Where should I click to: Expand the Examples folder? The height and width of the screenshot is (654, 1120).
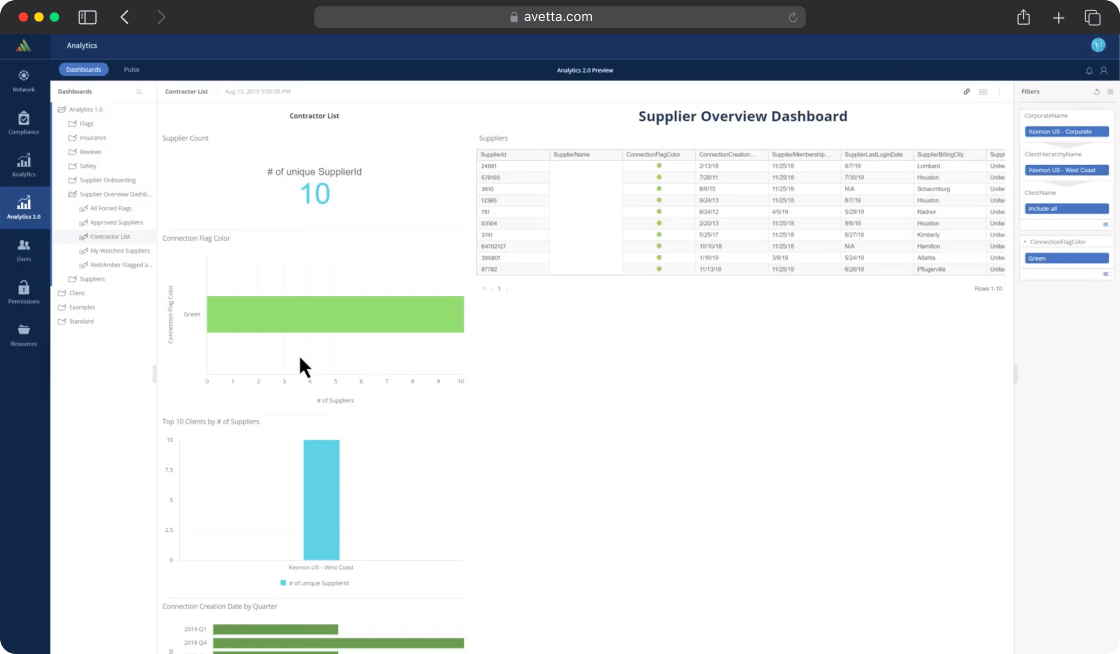pos(61,307)
